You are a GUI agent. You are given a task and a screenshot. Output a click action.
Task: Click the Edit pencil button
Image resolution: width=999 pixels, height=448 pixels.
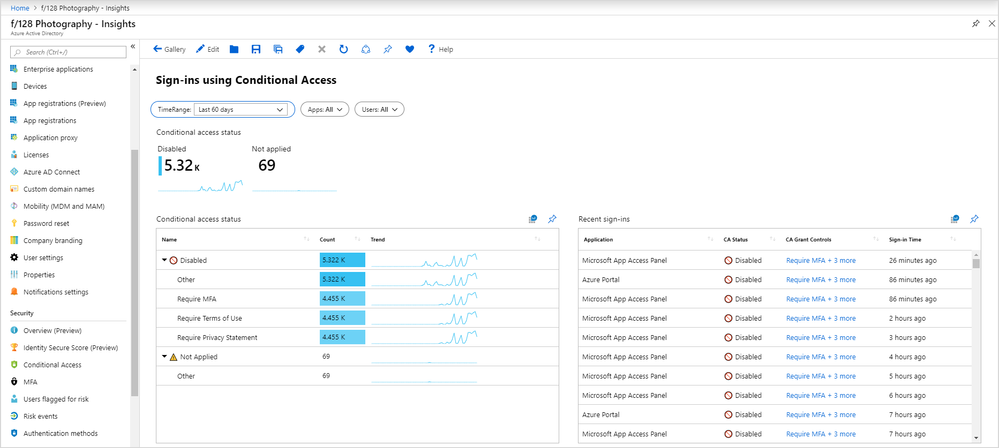pyautogui.click(x=207, y=49)
